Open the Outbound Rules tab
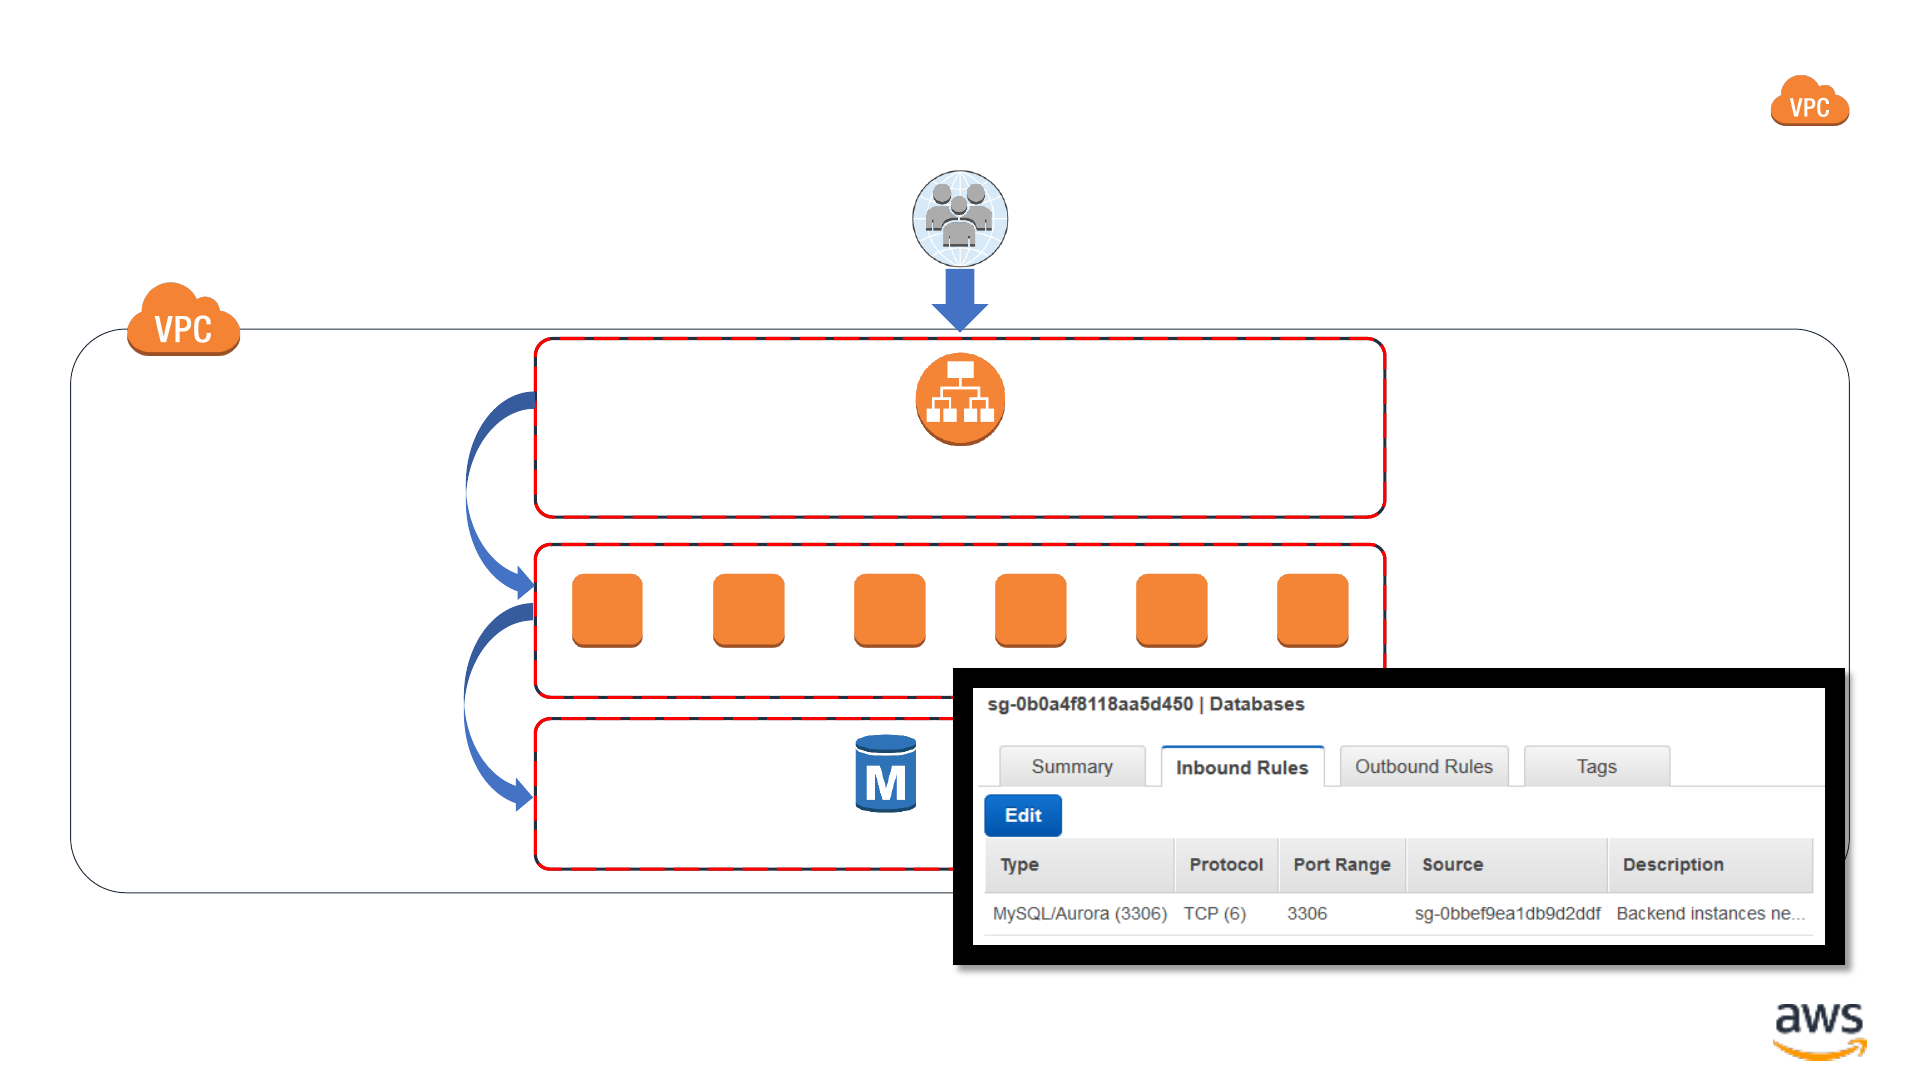This screenshot has height=1080, width=1920. tap(1423, 766)
